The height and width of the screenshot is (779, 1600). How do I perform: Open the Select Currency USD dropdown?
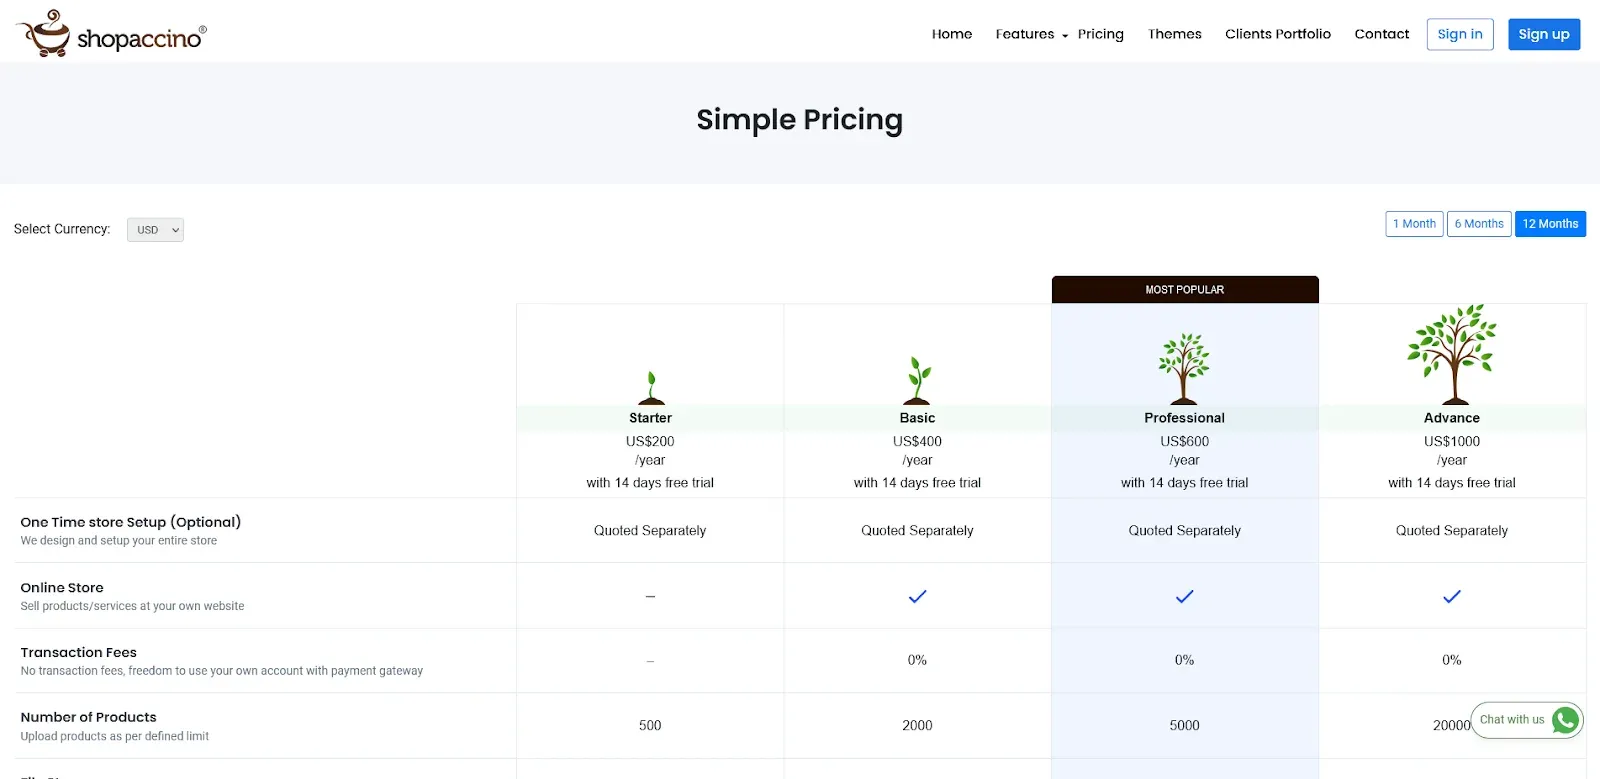click(x=155, y=230)
